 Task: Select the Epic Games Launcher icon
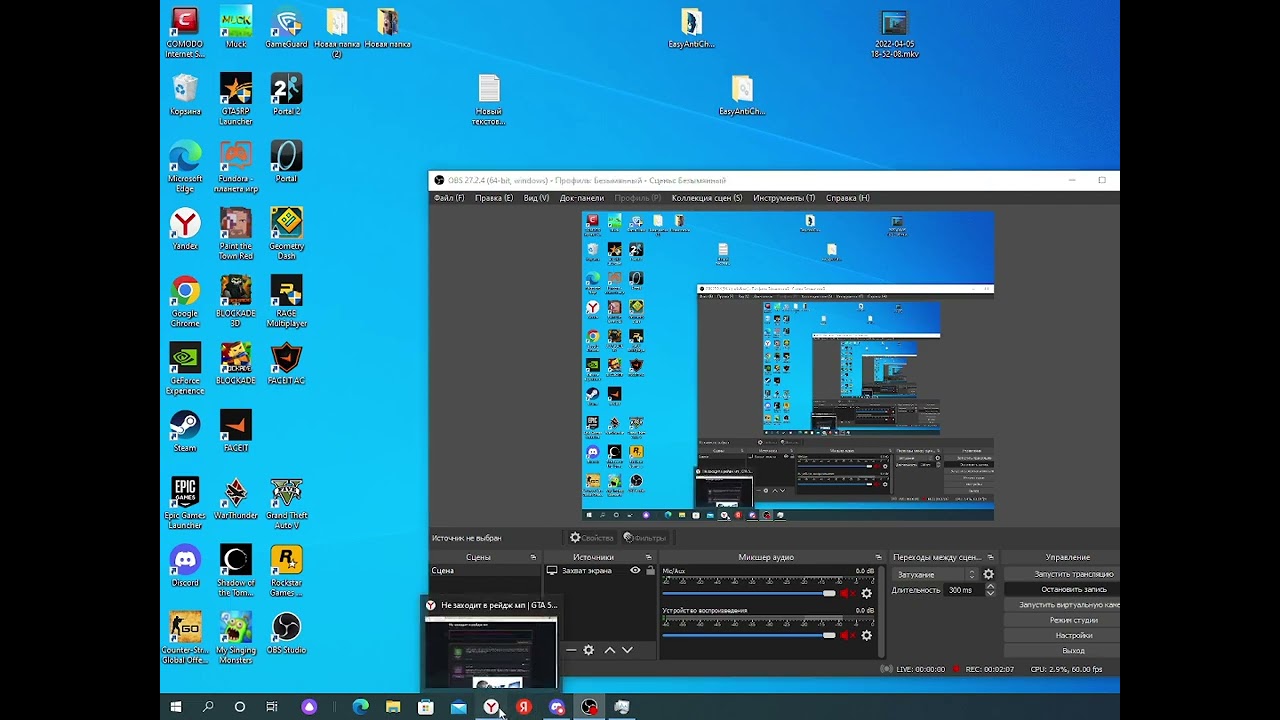(185, 503)
